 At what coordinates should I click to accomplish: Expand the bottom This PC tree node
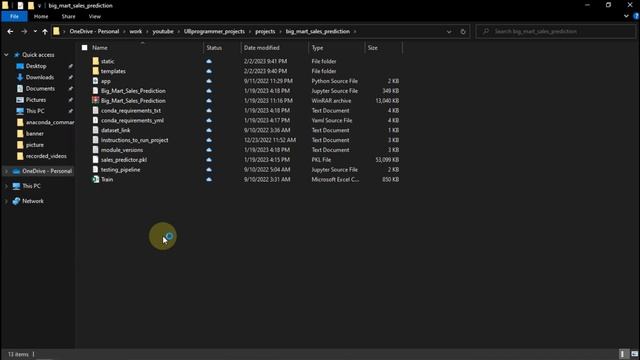pos(6,186)
